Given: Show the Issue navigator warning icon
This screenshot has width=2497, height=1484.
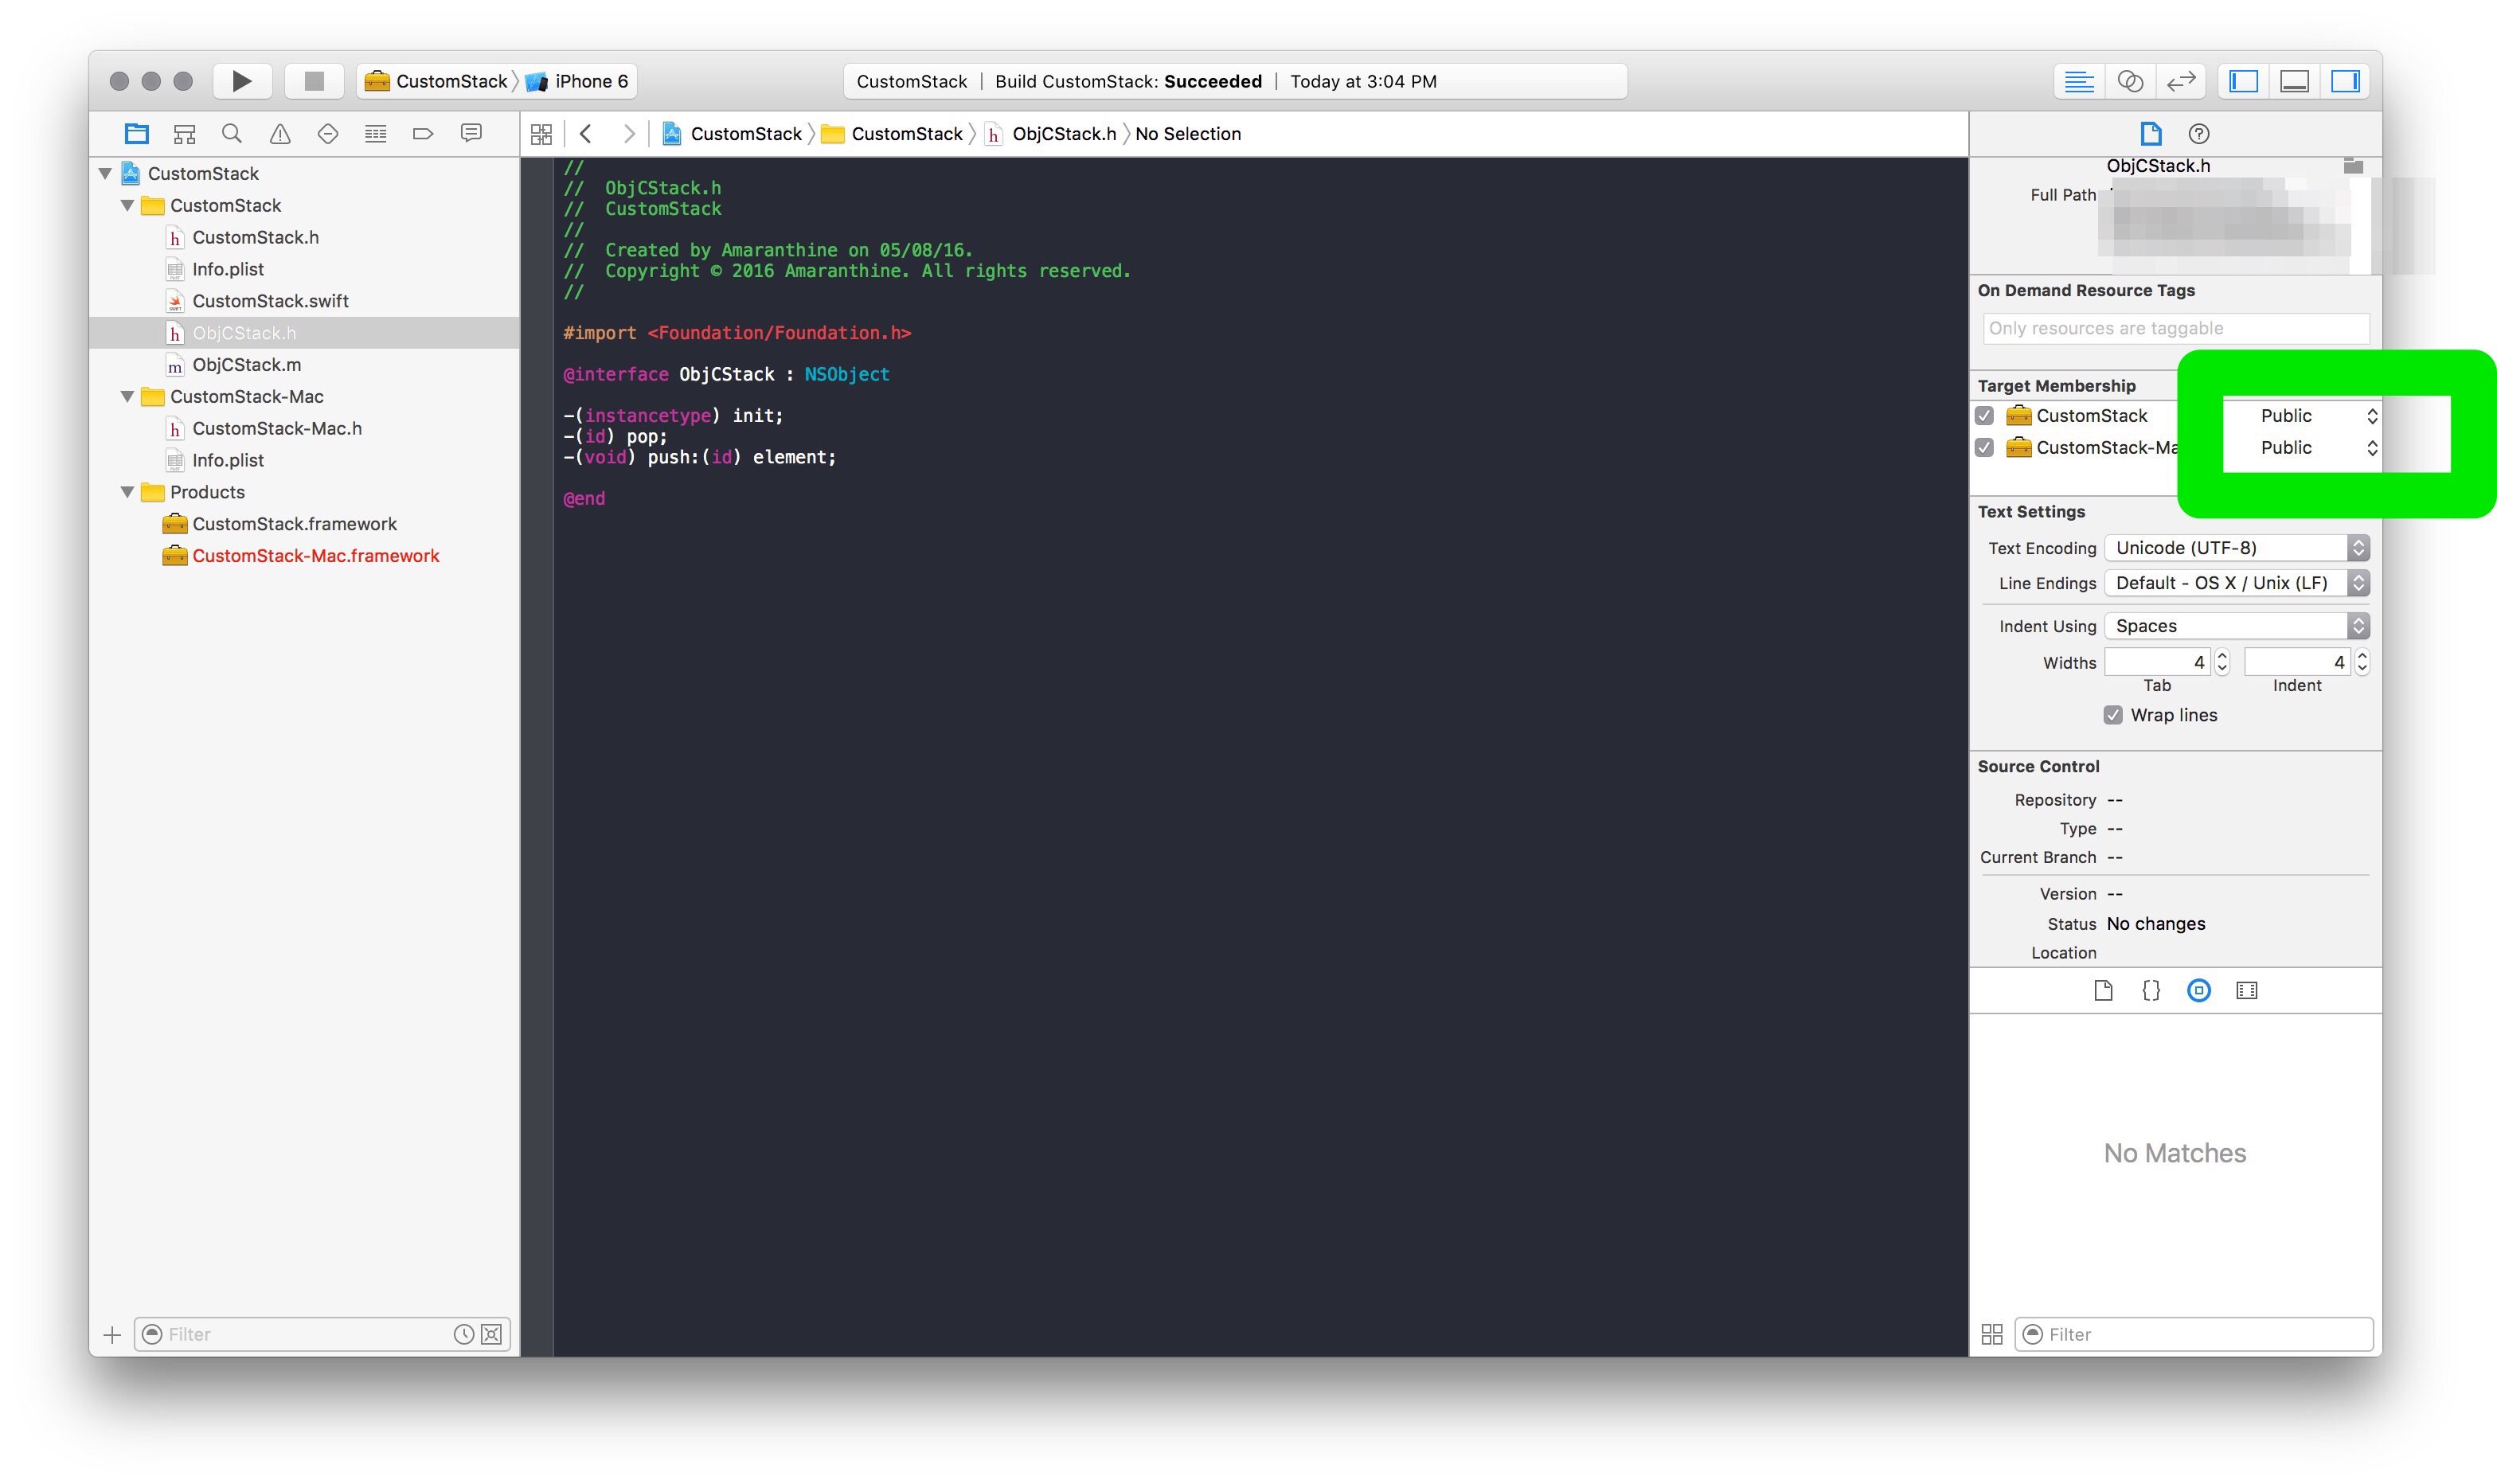Looking at the screenshot, I should coord(280,134).
